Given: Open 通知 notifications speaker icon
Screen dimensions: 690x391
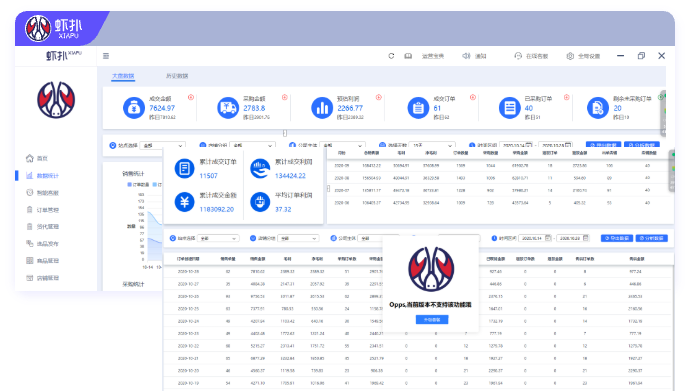Looking at the screenshot, I should (466, 56).
